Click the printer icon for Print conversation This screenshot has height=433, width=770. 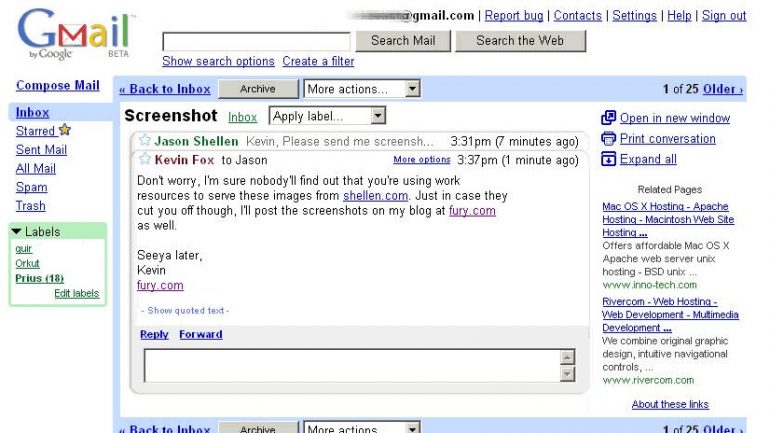608,139
